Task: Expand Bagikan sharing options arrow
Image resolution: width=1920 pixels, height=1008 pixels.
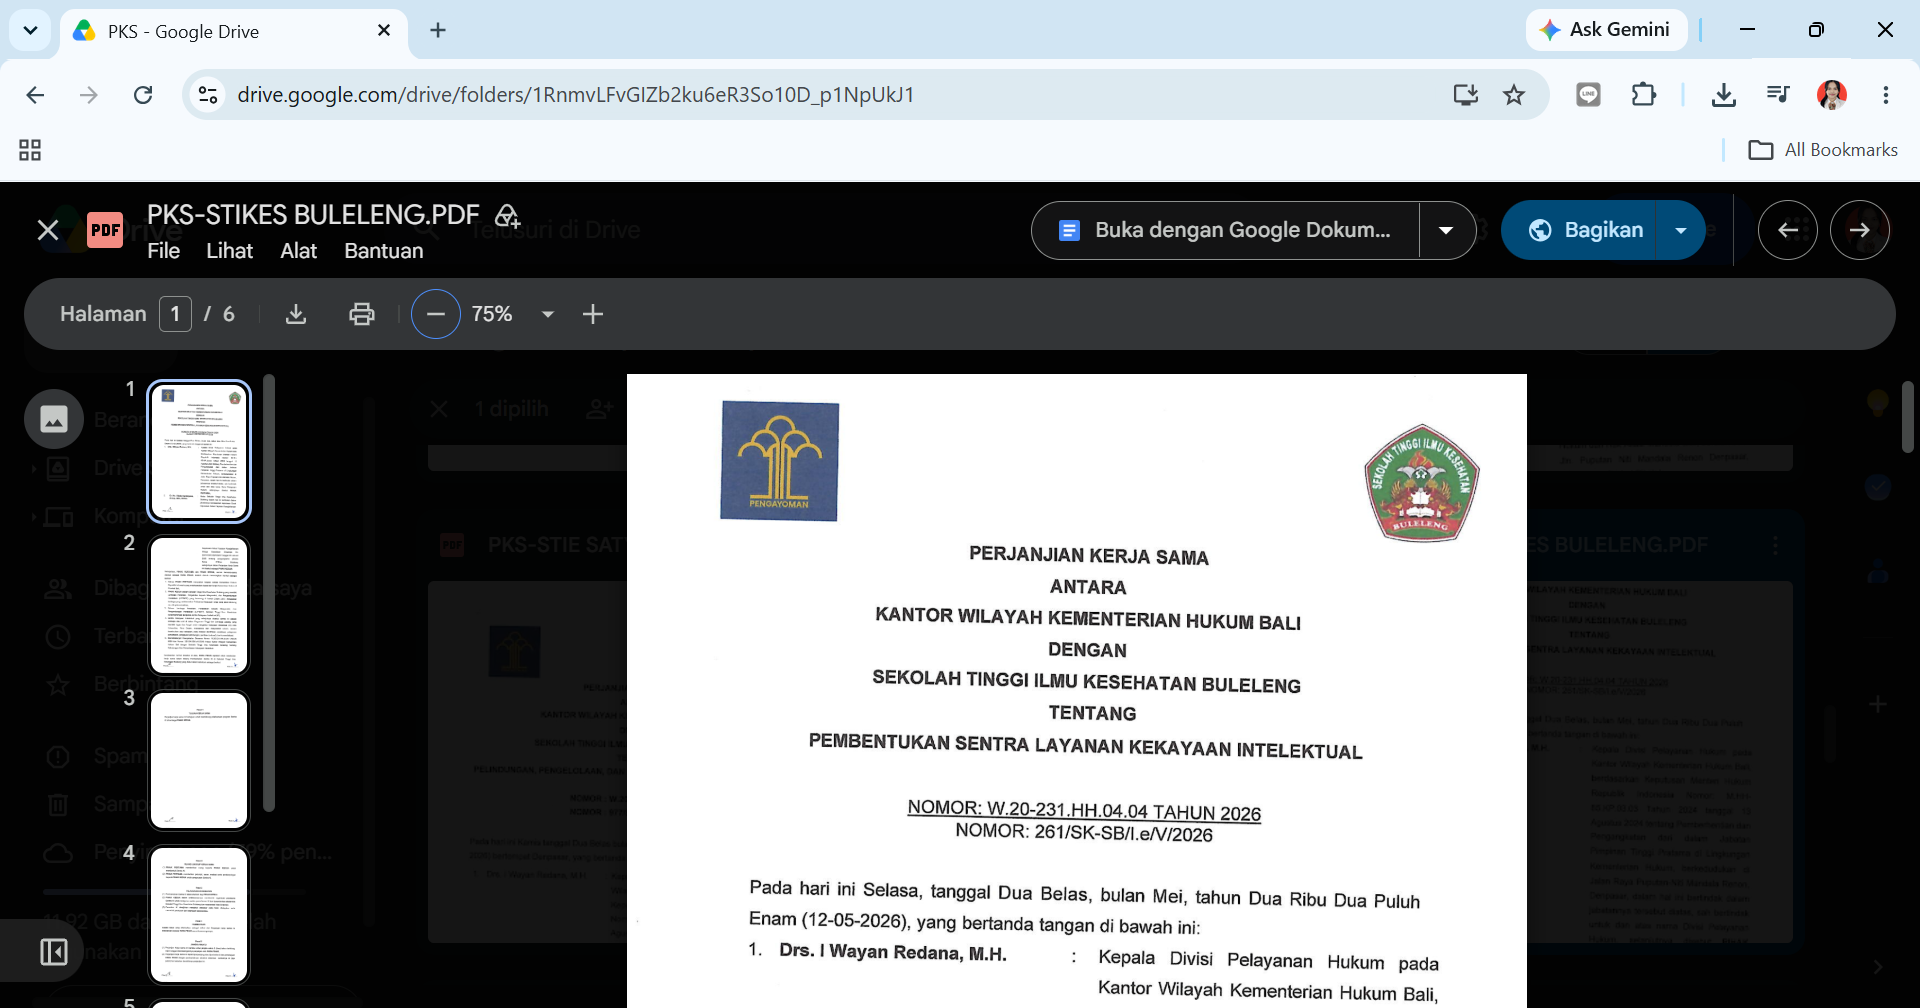Action: (1681, 230)
